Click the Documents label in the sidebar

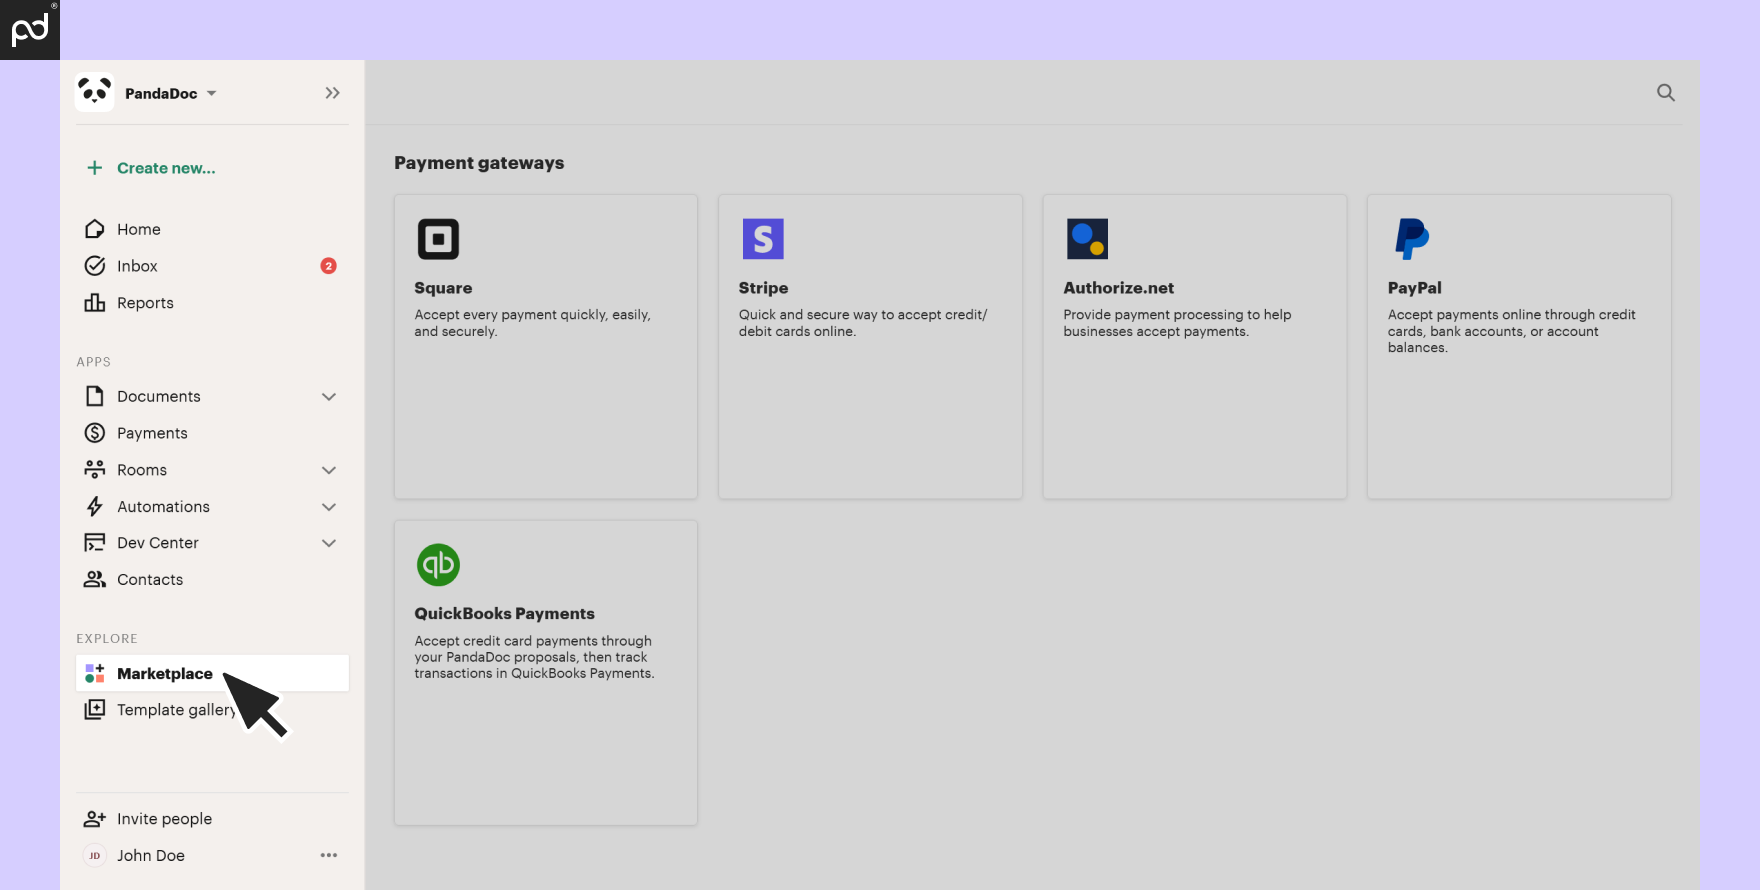(159, 397)
